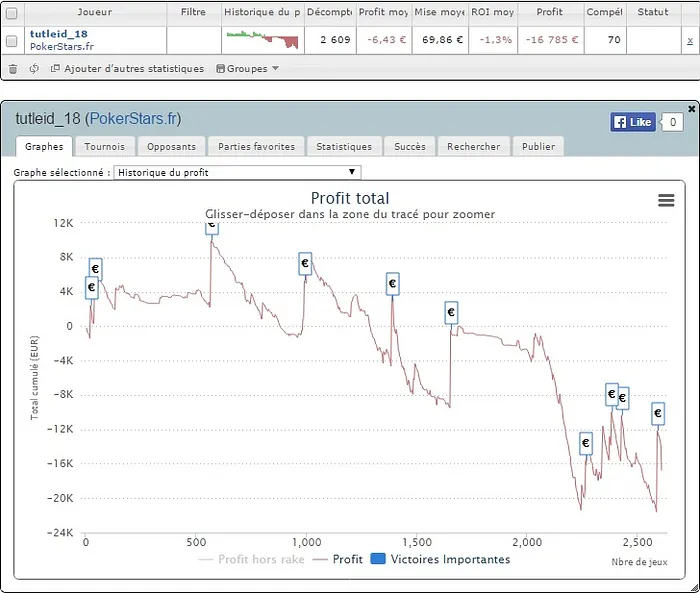Click the Facebook like count bubble
Screen dimensions: 700x593
coord(672,122)
